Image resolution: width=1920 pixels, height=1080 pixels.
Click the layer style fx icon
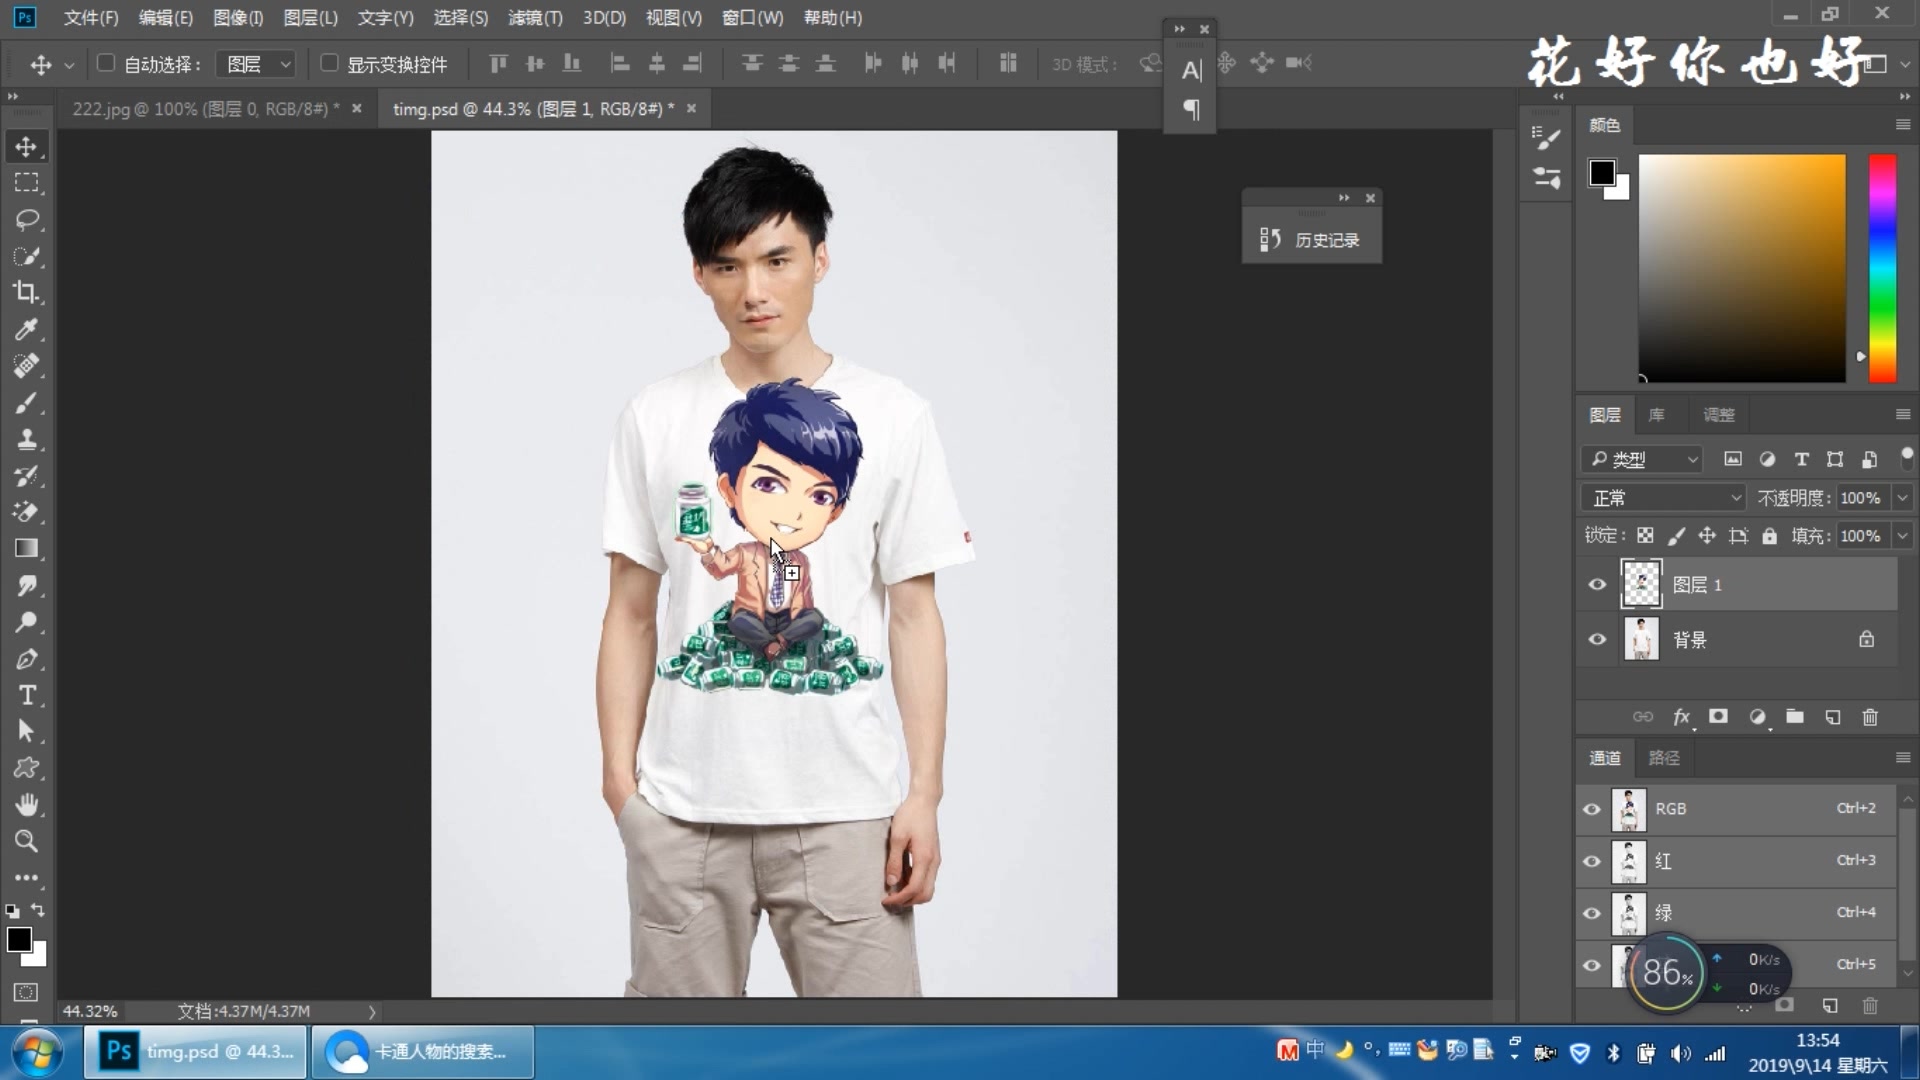point(1681,717)
